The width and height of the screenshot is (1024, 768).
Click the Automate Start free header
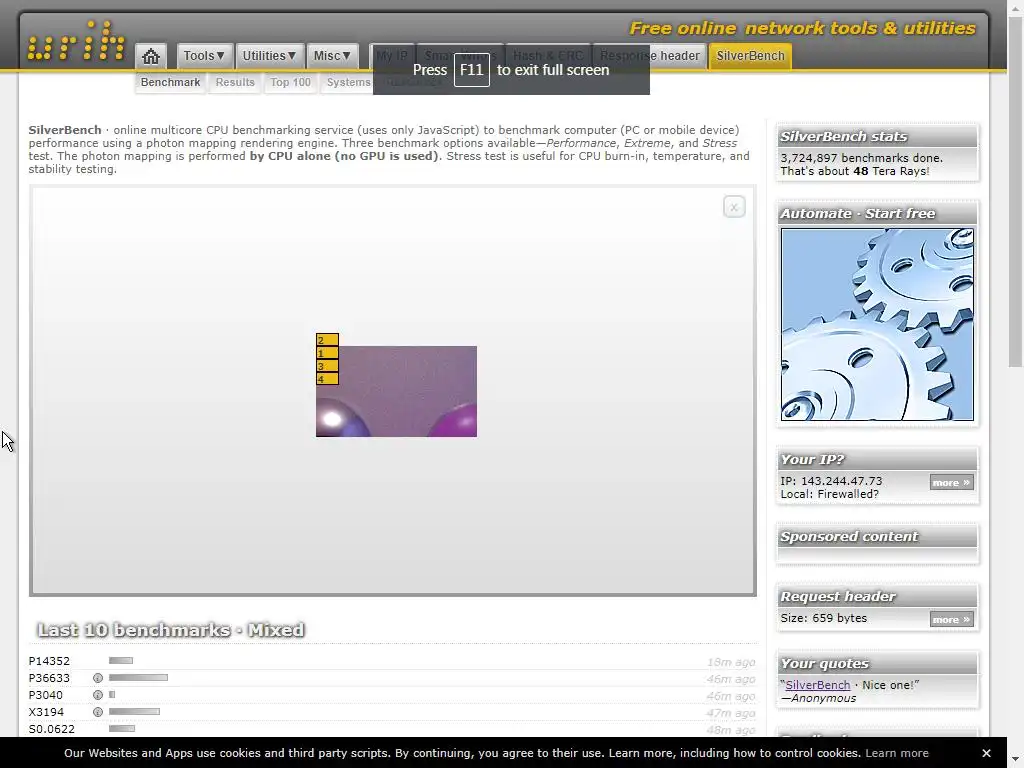click(x=877, y=214)
